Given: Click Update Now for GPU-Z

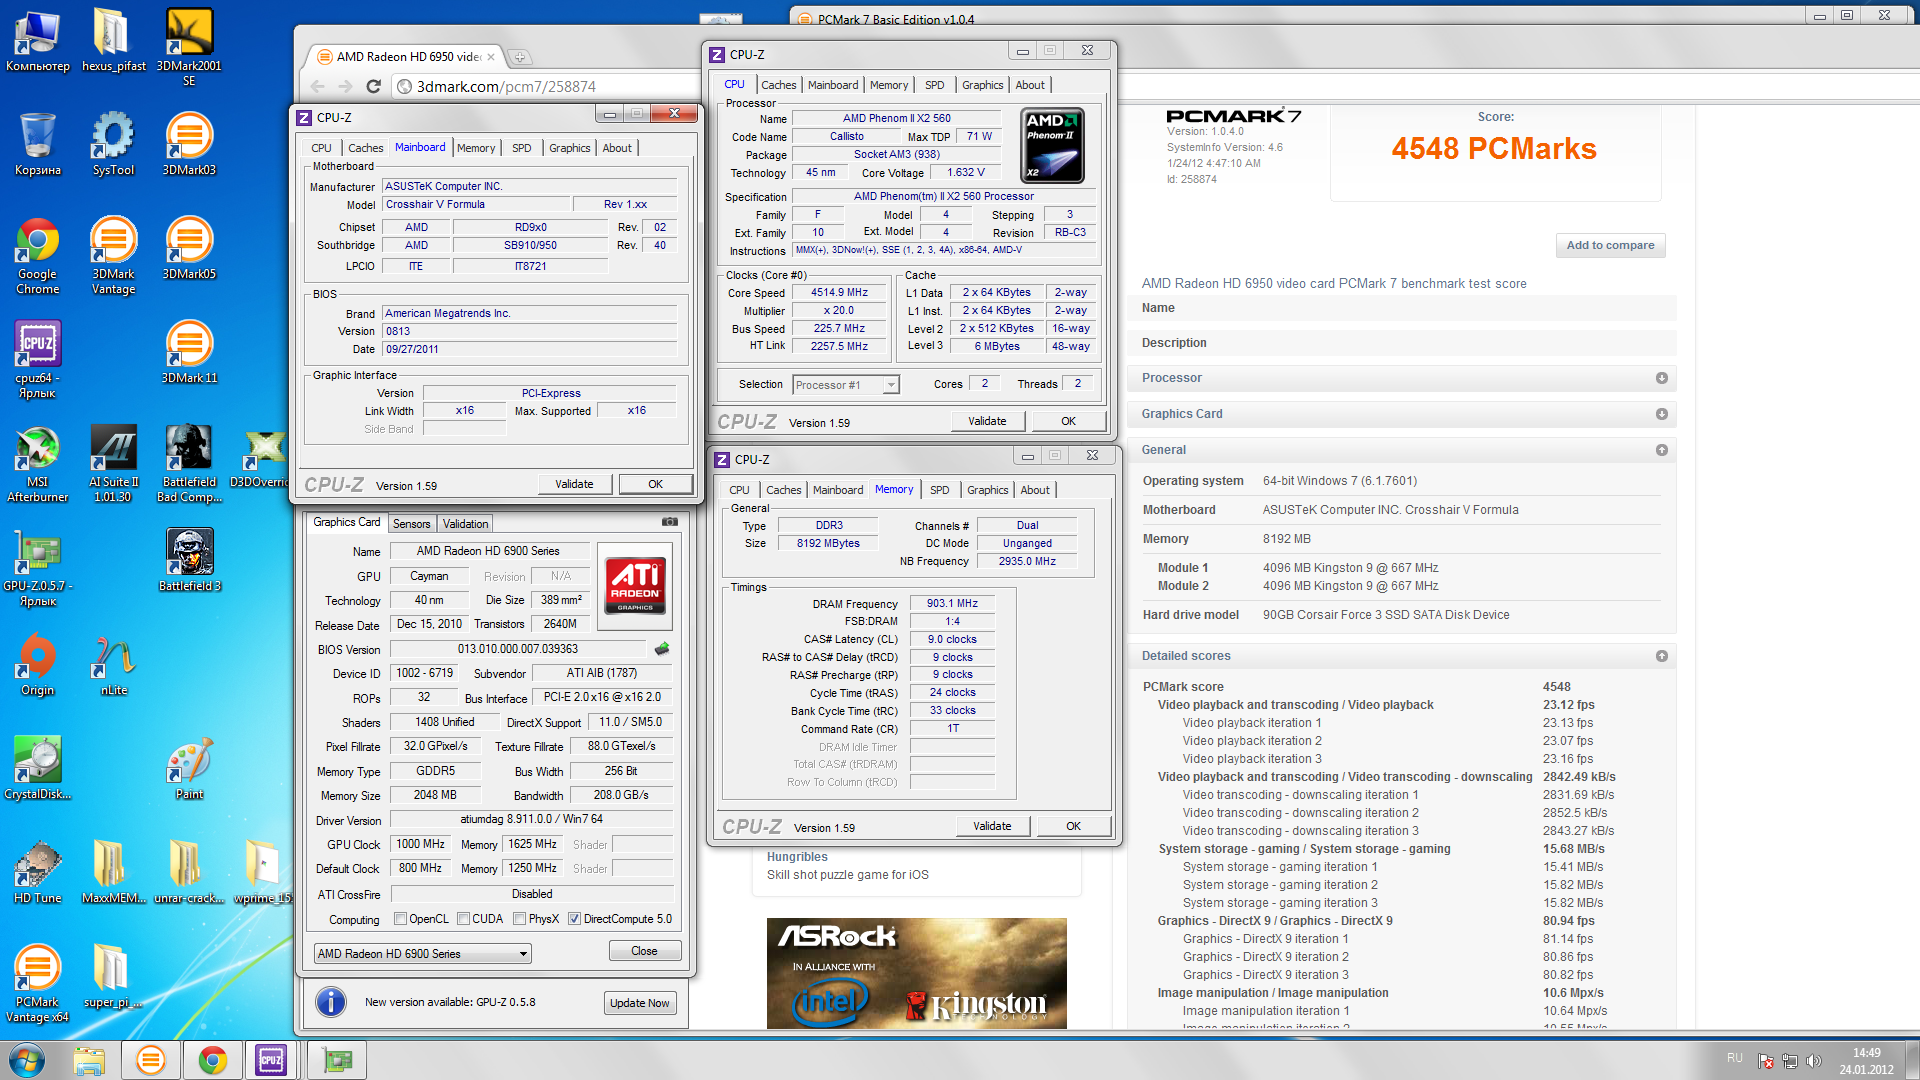Looking at the screenshot, I should 640,1003.
